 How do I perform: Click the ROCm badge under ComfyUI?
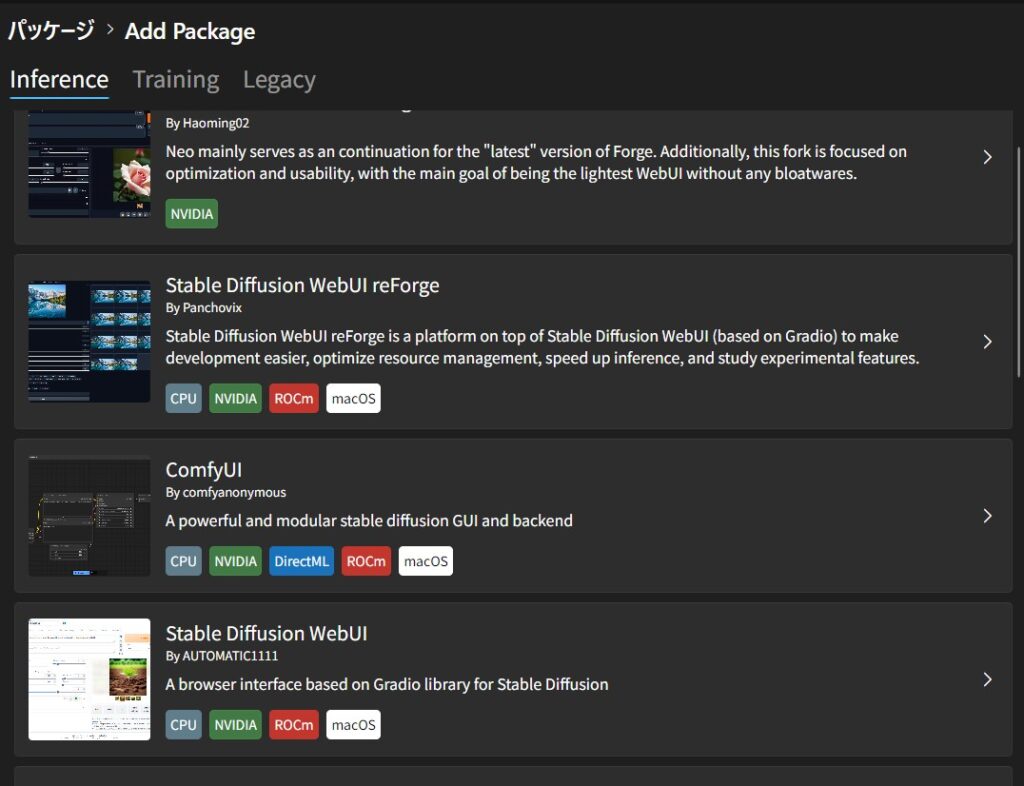pos(366,561)
